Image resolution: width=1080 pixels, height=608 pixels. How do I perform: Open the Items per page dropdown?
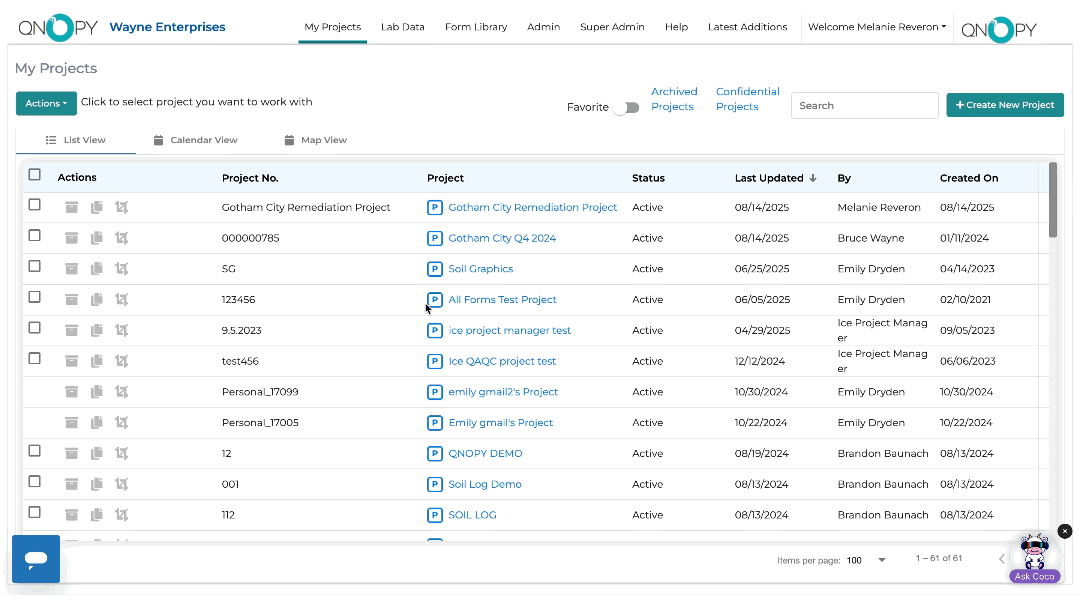[x=866, y=560]
